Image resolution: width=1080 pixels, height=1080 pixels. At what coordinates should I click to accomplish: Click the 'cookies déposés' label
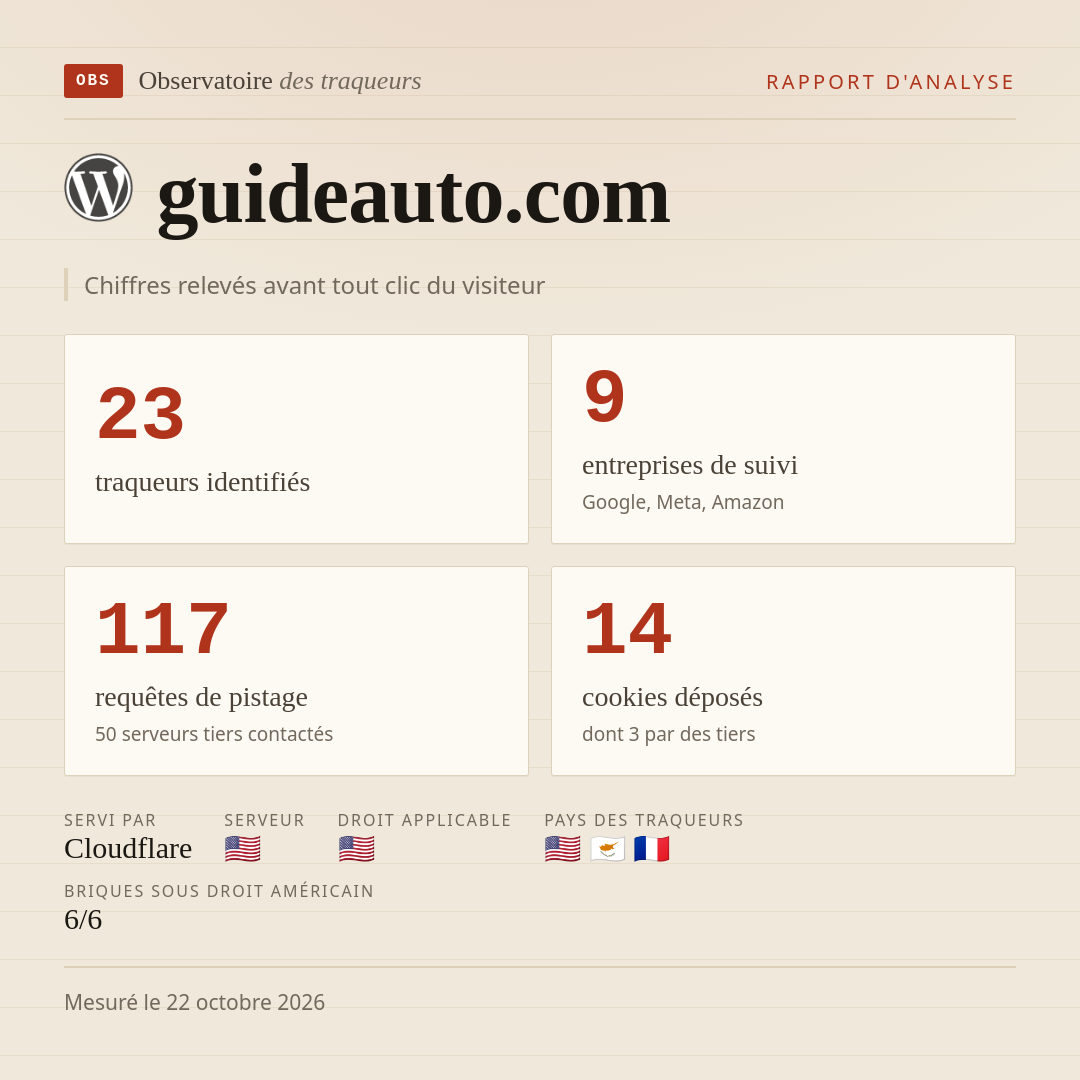point(672,697)
